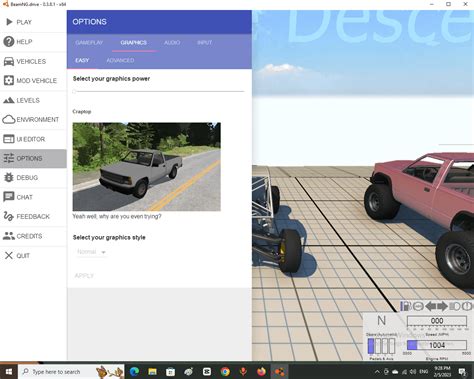Click in the Windows search box

pyautogui.click(x=71, y=371)
